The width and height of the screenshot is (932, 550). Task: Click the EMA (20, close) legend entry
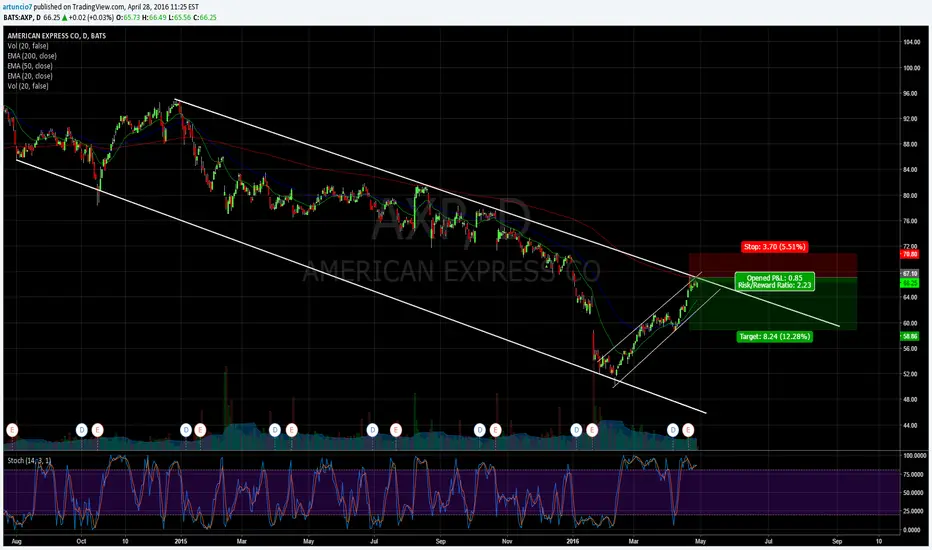[30, 76]
